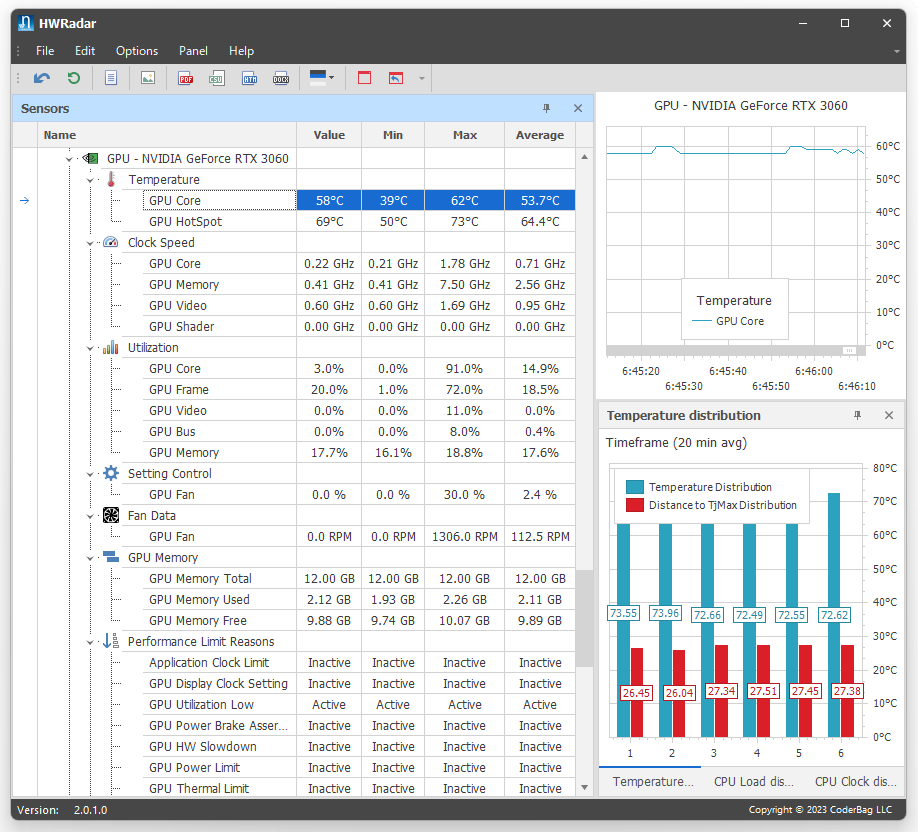Export report as HTM
Image resolution: width=918 pixels, height=832 pixels.
click(249, 78)
